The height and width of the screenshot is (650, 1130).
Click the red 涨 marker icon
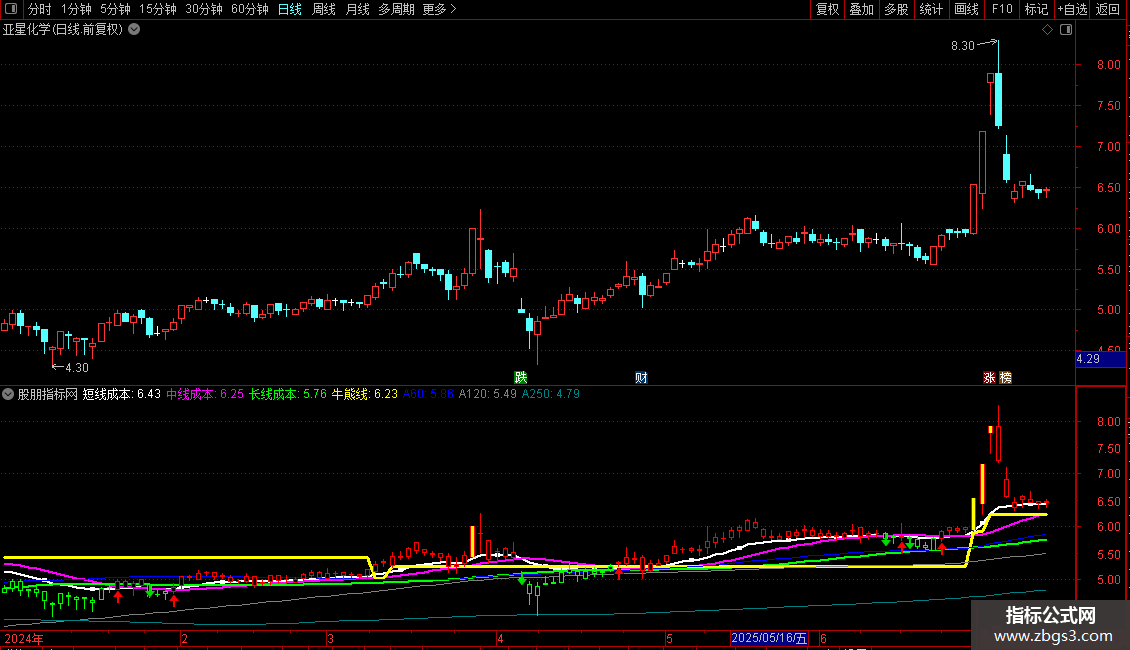tap(989, 378)
